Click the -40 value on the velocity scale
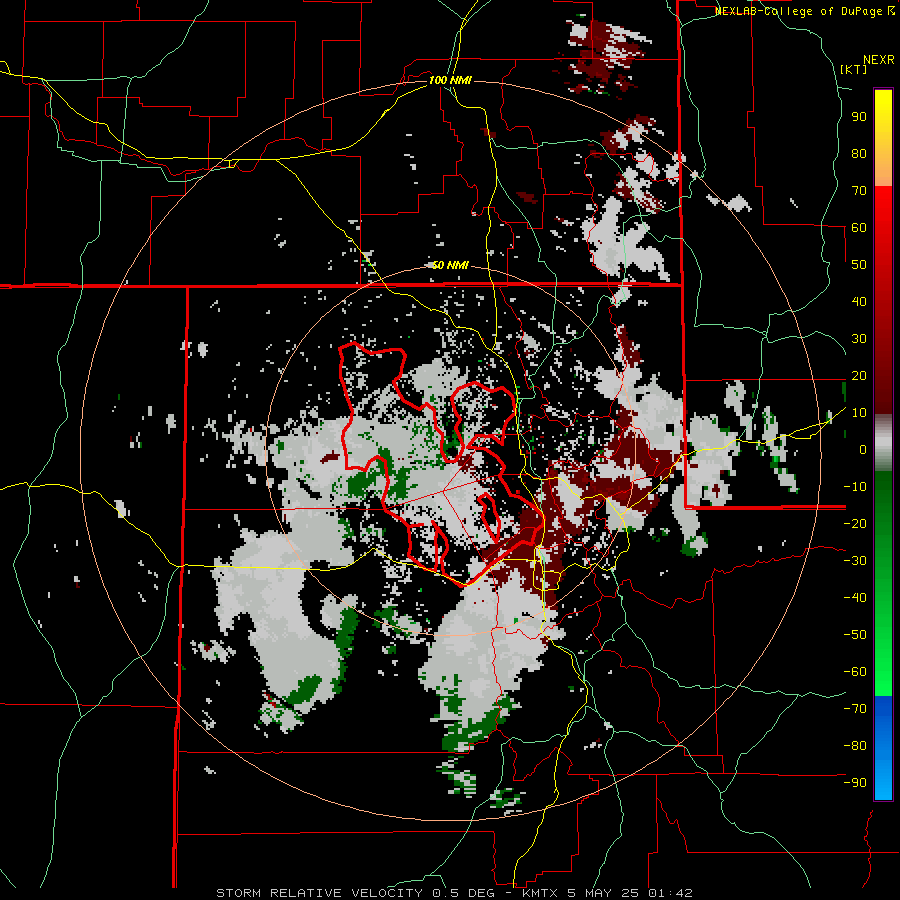The width and height of the screenshot is (900, 900). point(855,598)
